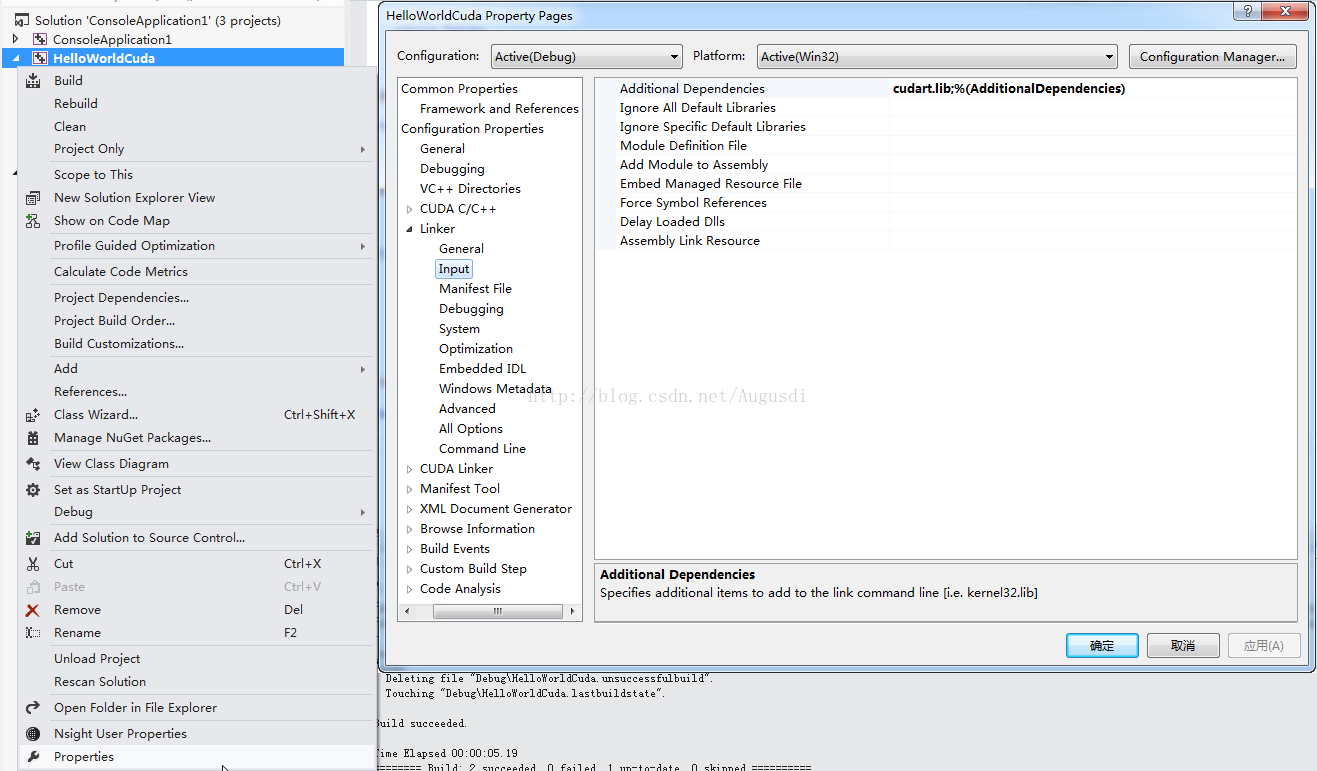The image size is (1317, 771).
Task: Open the Platform dropdown
Action: point(937,57)
